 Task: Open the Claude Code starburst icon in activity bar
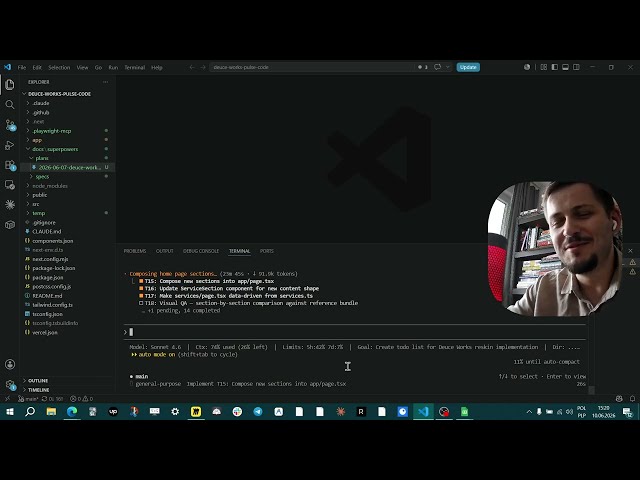point(10,204)
